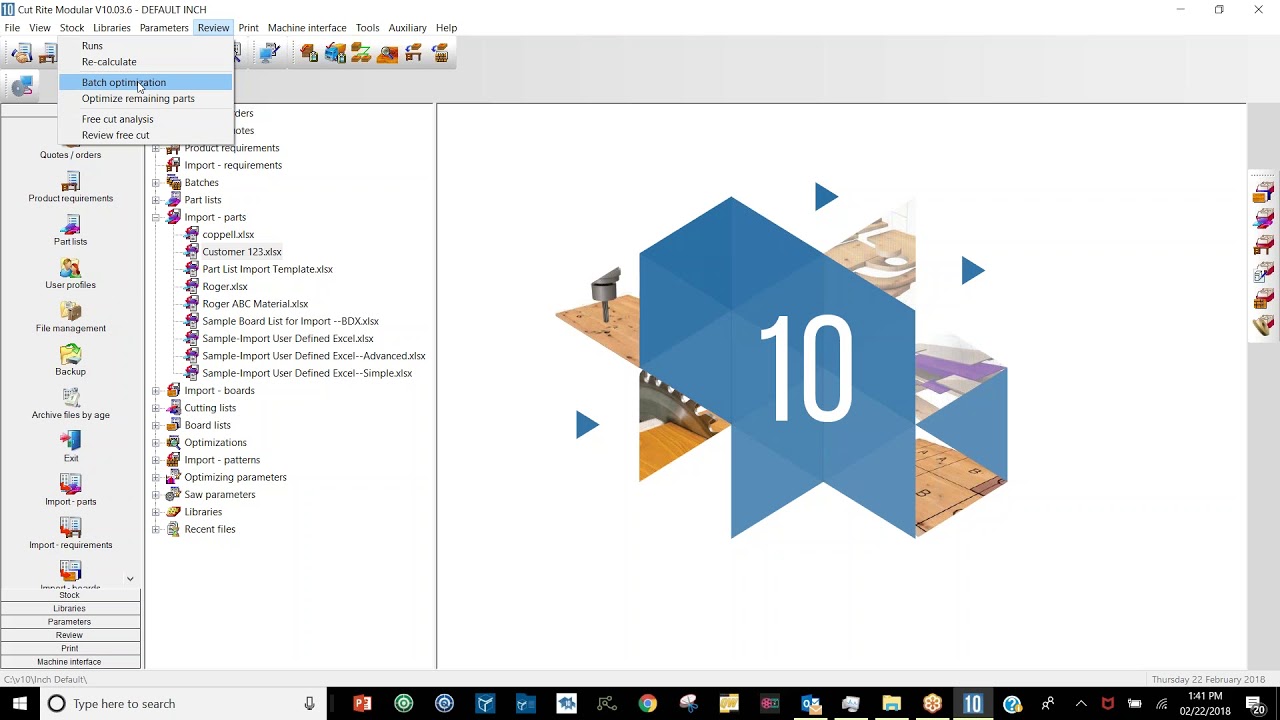This screenshot has height=720, width=1280.
Task: Expand the Batches tree node
Action: click(x=156, y=183)
